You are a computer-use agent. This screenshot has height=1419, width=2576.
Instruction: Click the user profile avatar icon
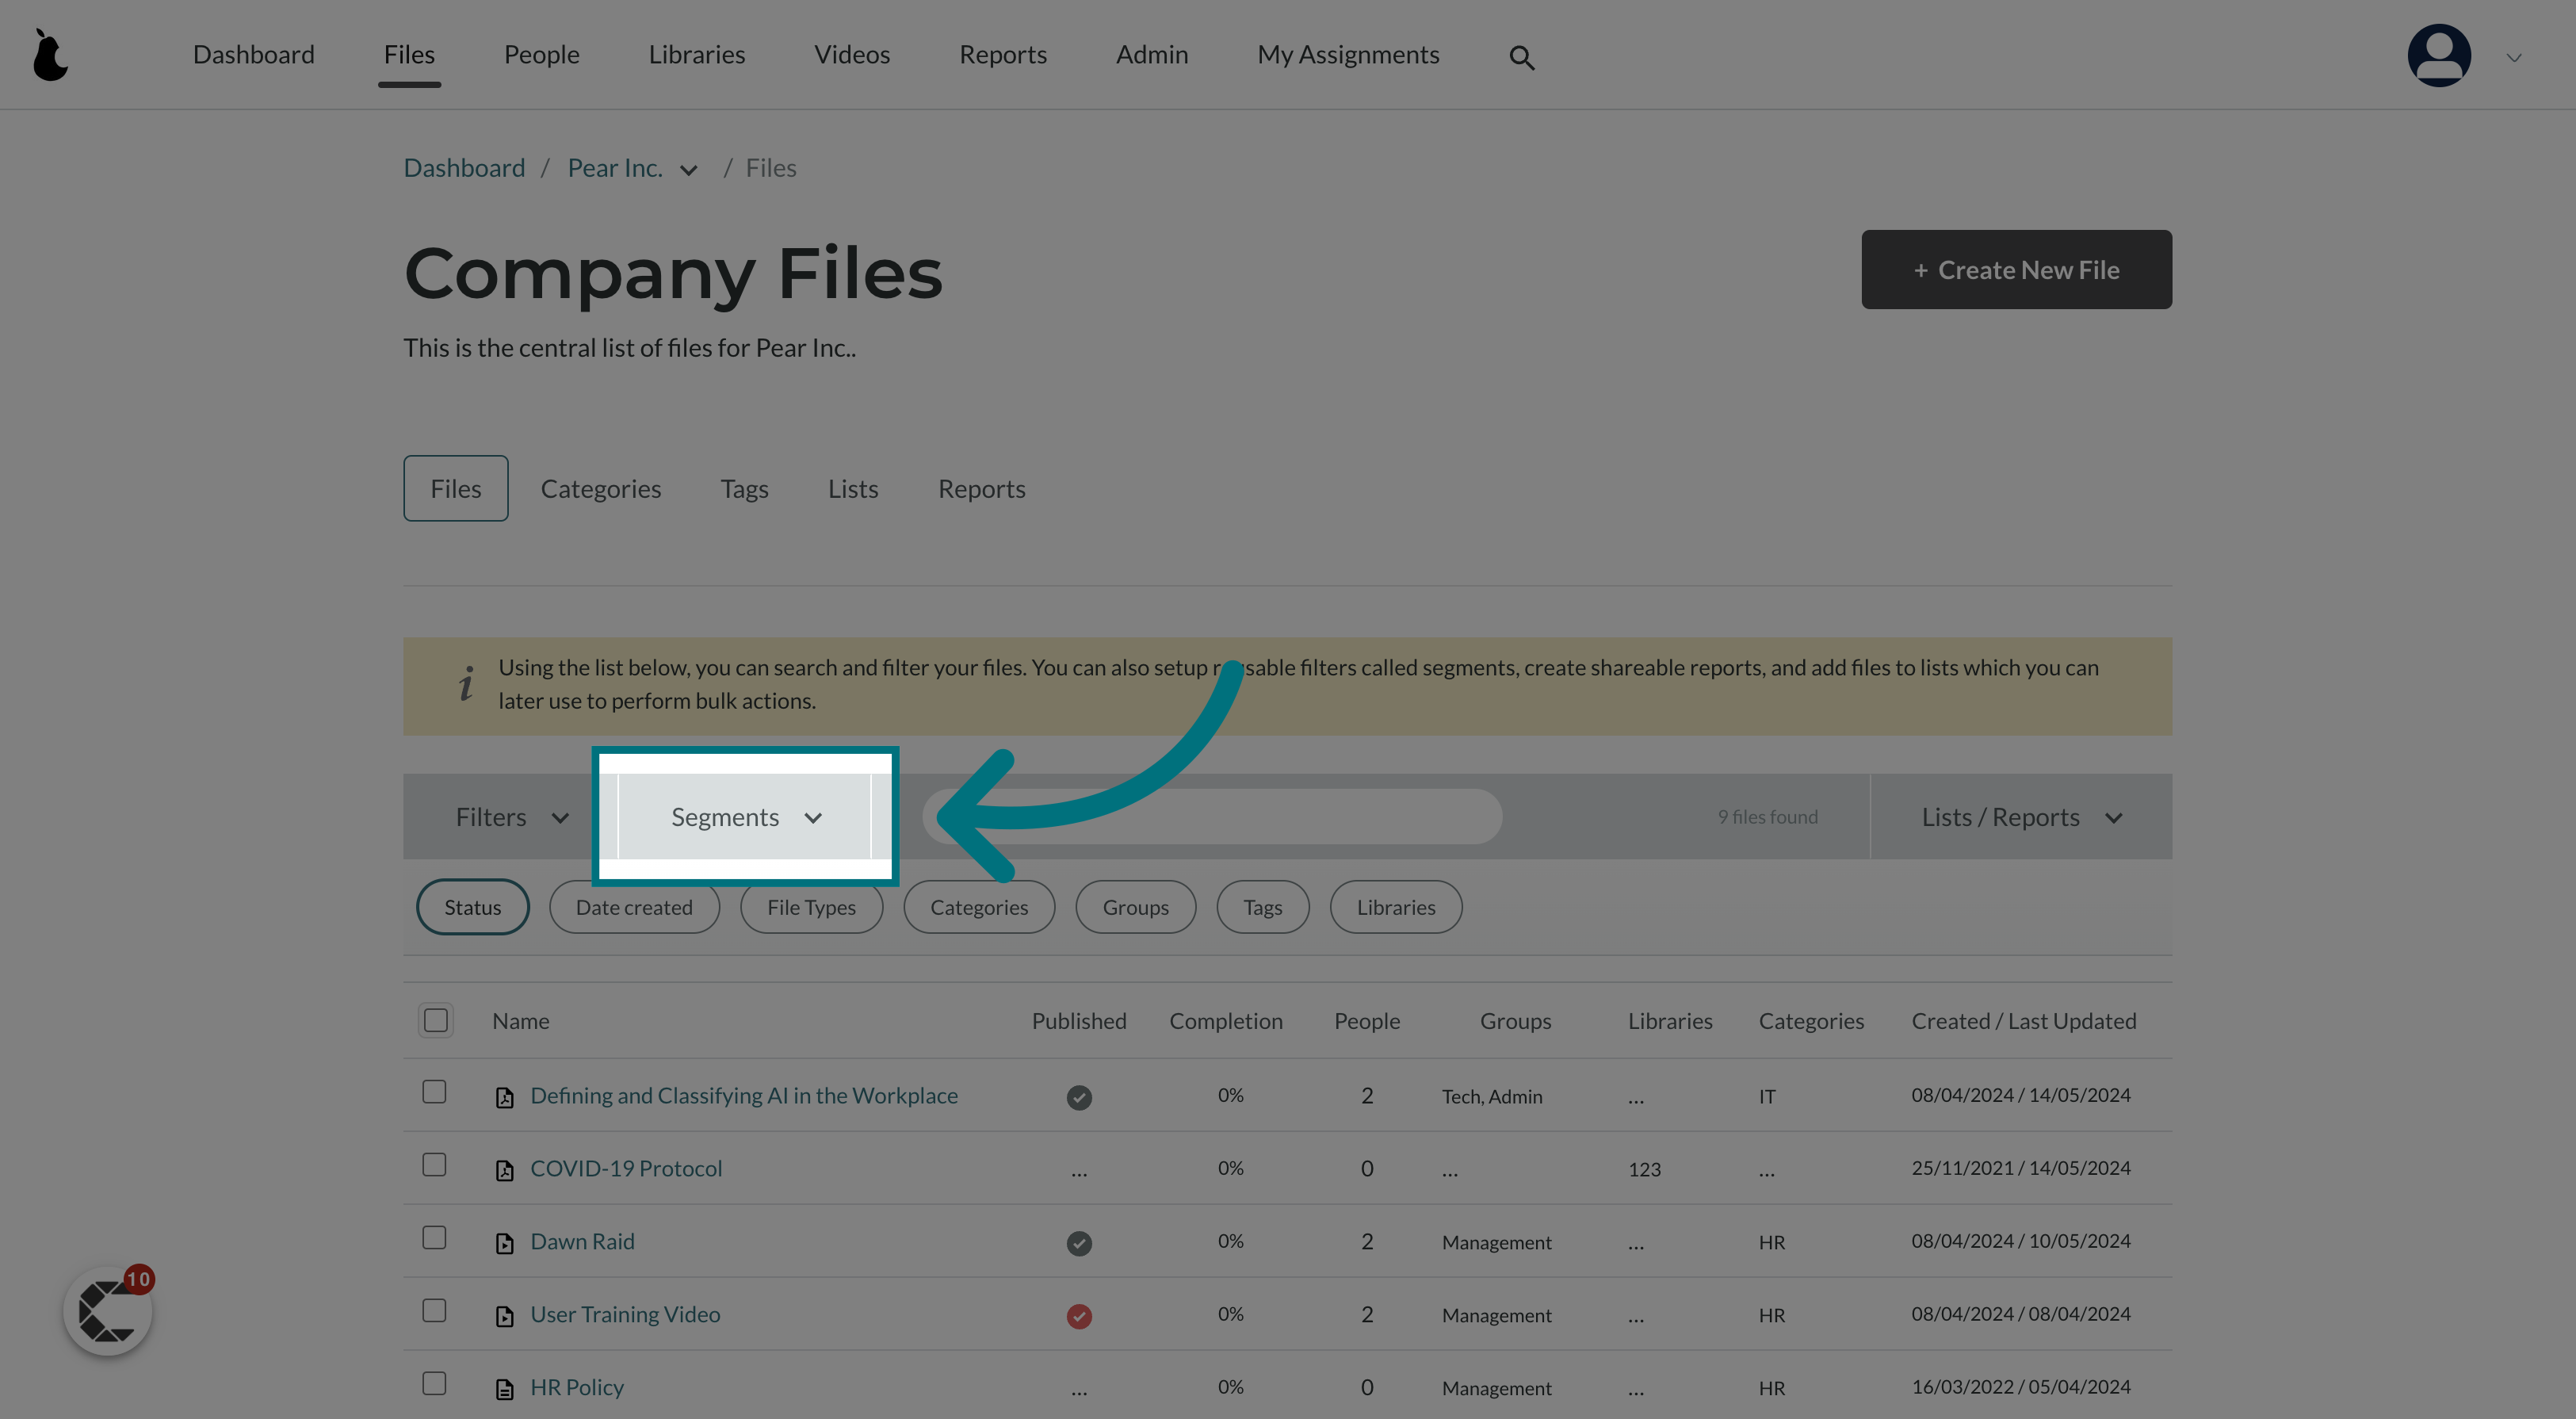tap(2438, 54)
